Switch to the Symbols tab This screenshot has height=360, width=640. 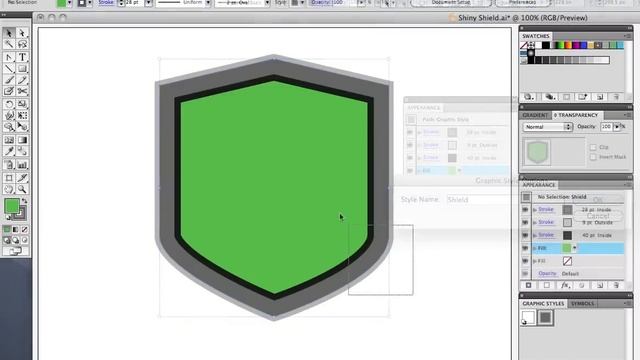582,304
